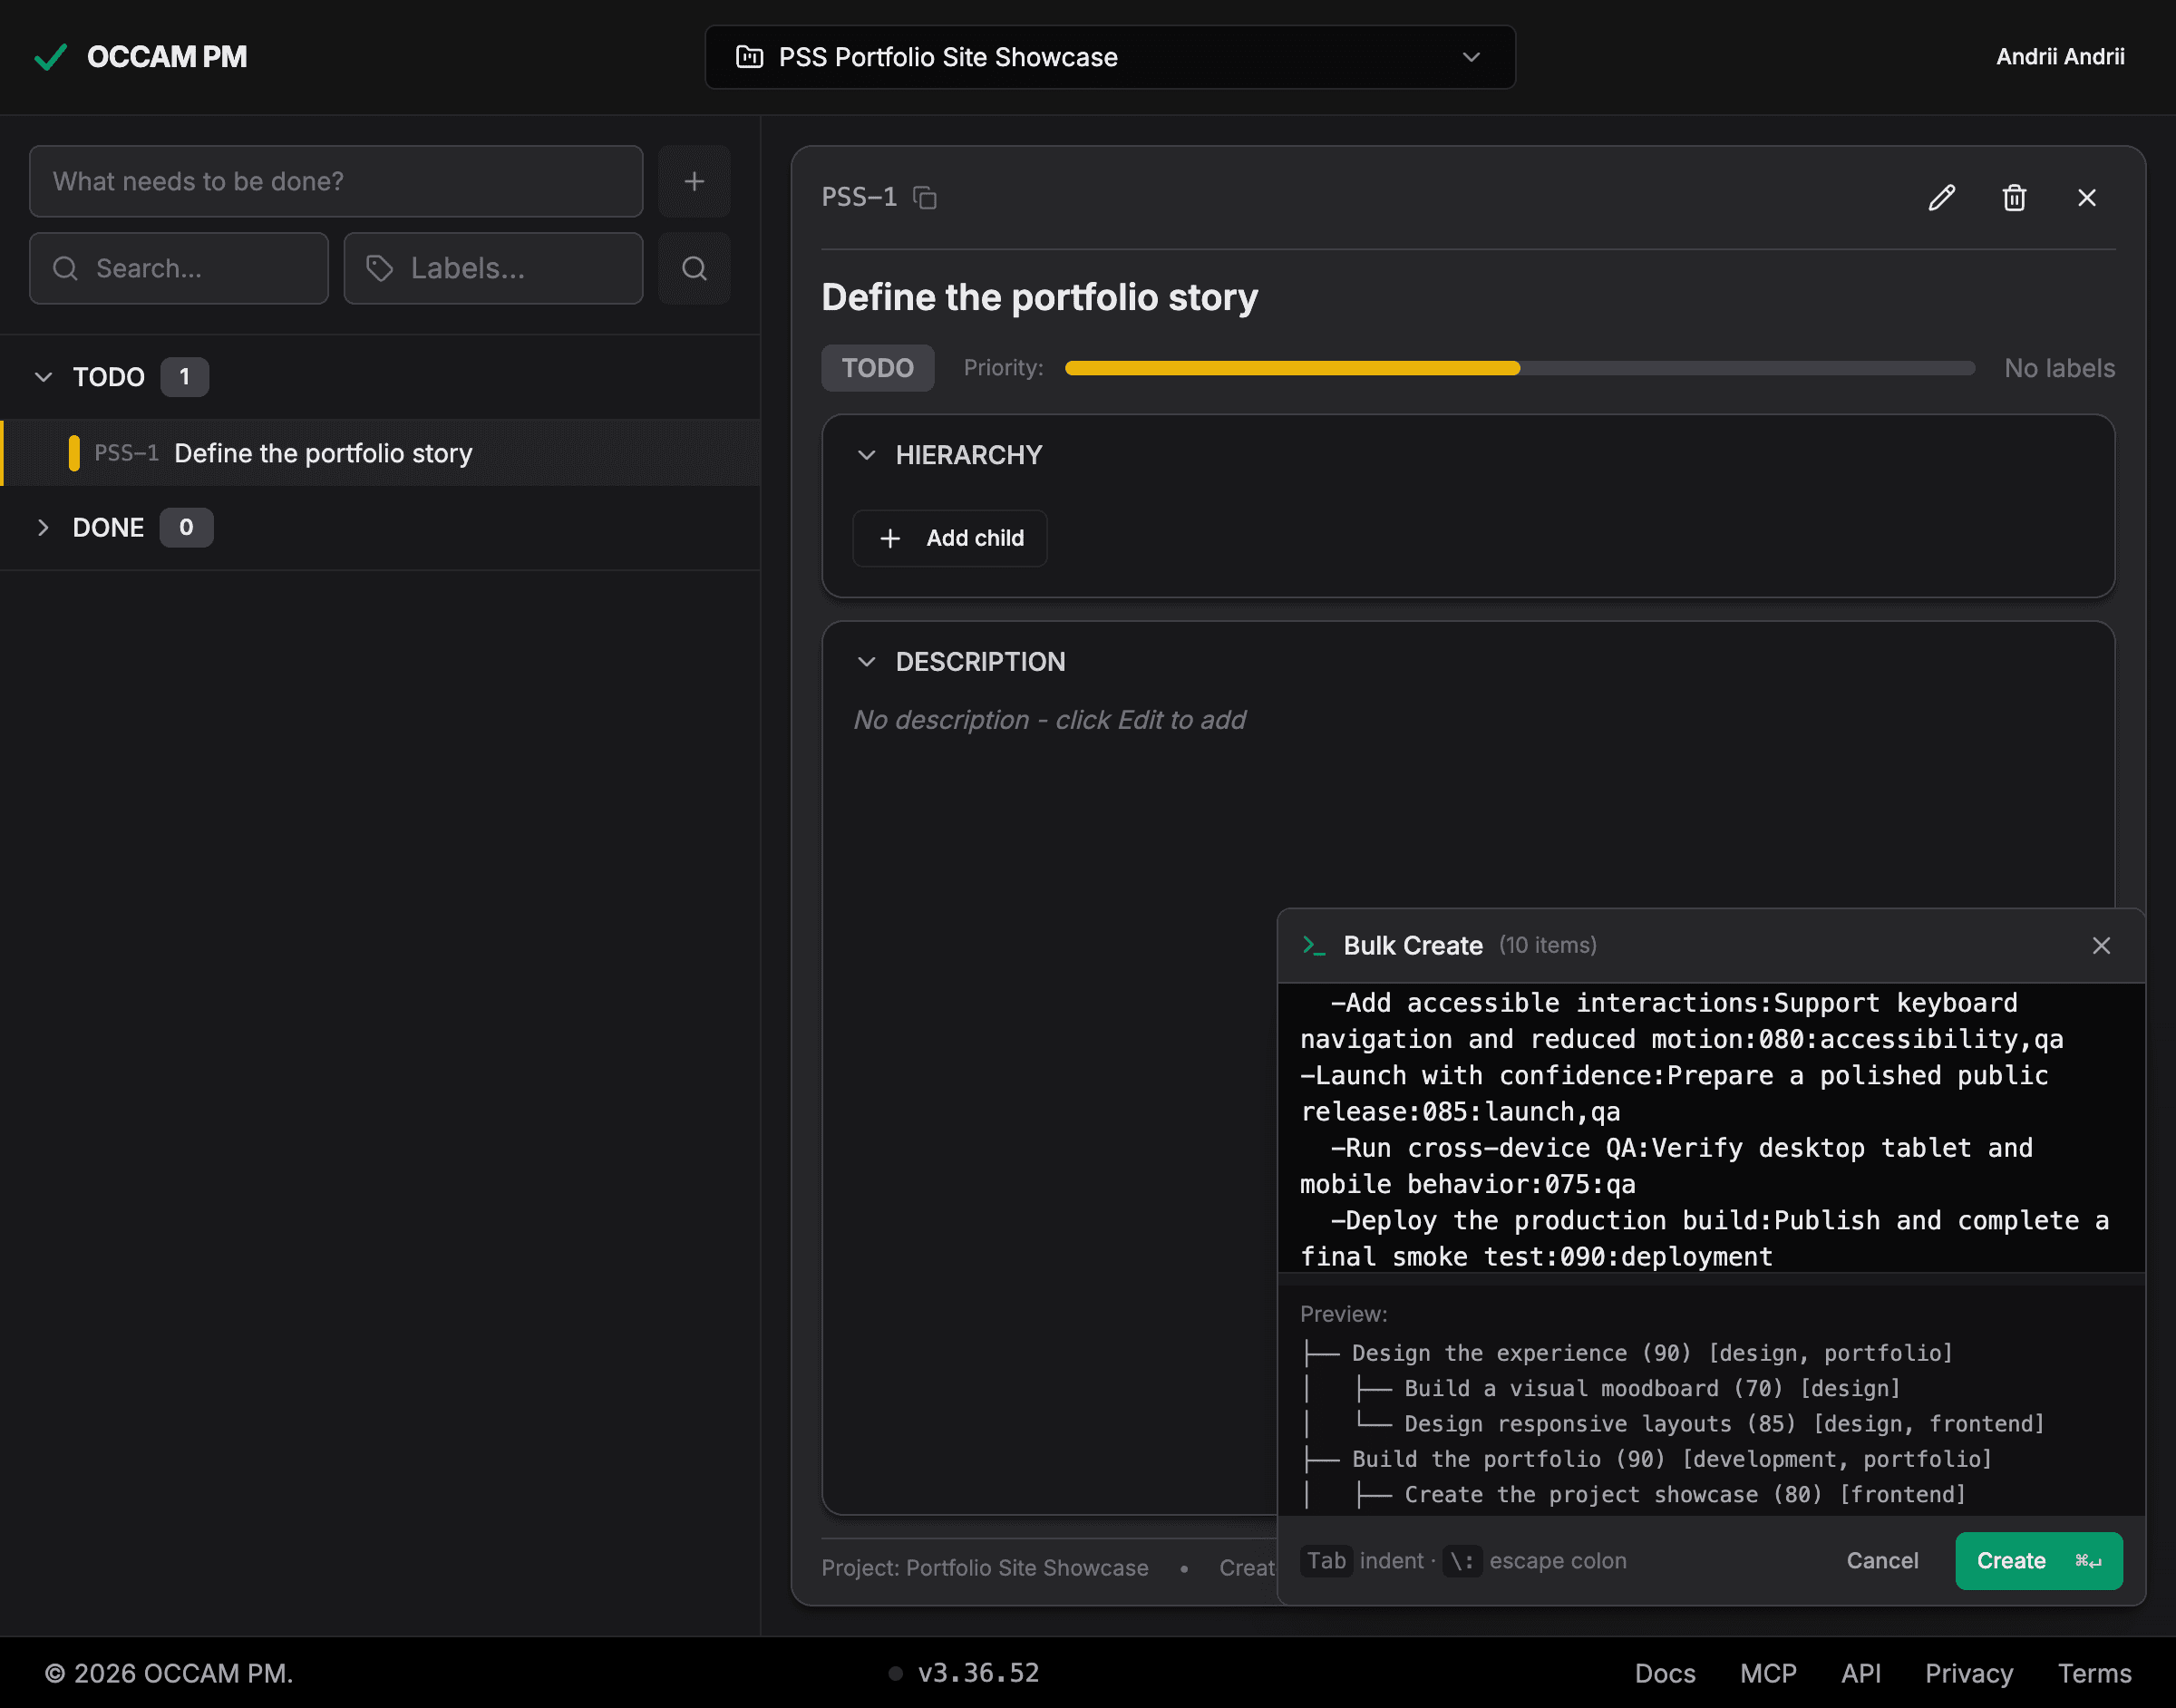Viewport: 2176px width, 1708px height.
Task: Select task PSS-1 Define the portfolio story
Action: pyautogui.click(x=381, y=453)
